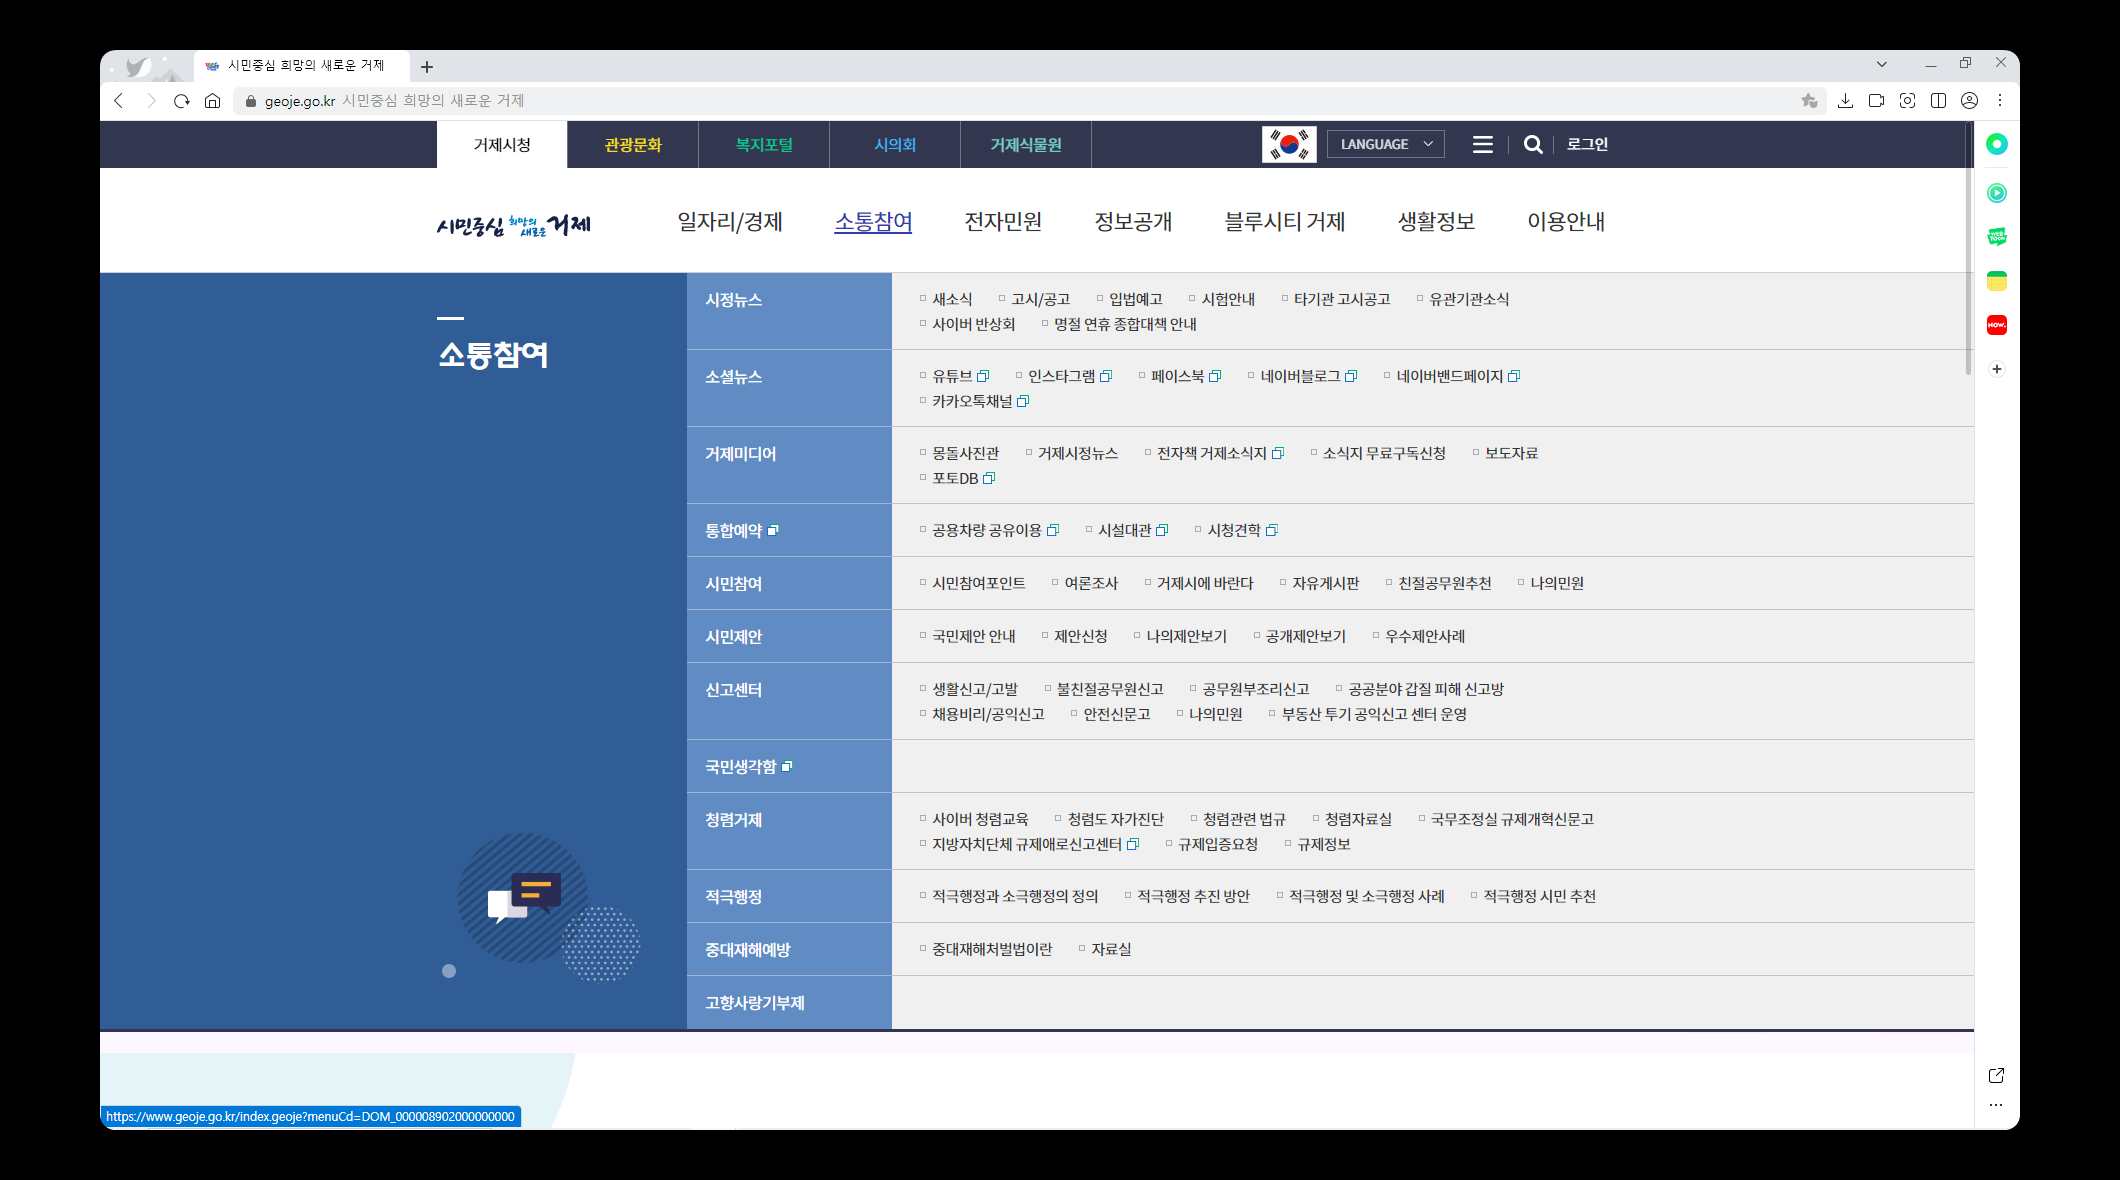This screenshot has width=2120, height=1180.
Task: Click the 보도자료 link
Action: pos(1511,453)
